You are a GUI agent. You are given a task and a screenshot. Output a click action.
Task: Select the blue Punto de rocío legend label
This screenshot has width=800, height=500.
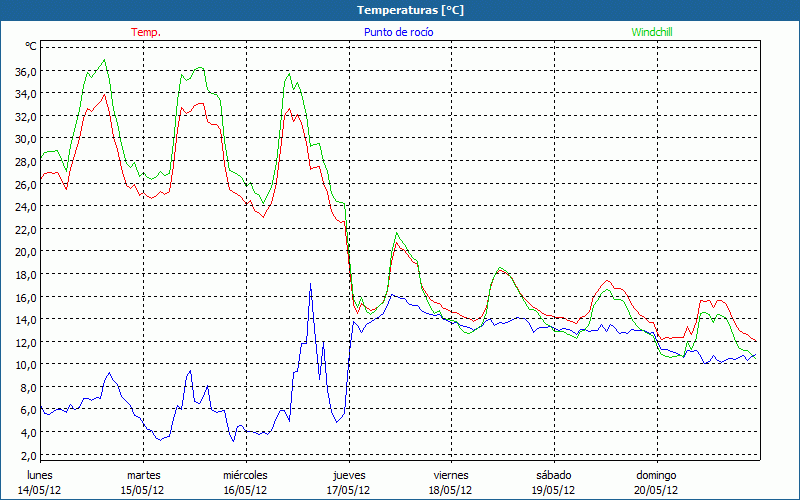pyautogui.click(x=398, y=32)
